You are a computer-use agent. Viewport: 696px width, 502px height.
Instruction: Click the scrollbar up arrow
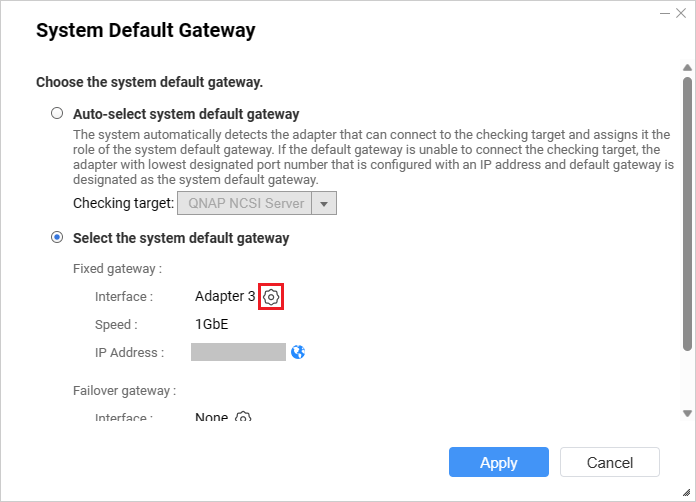coord(687,67)
